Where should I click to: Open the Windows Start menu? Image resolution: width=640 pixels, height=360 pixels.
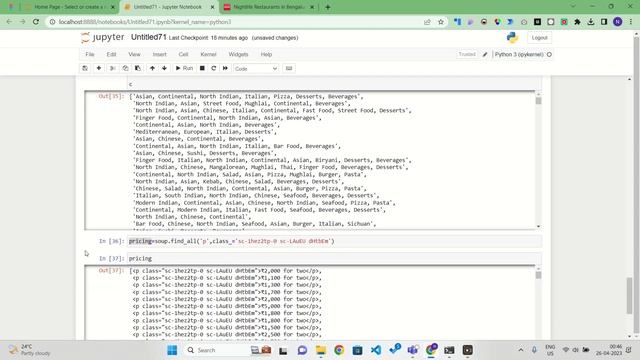click(x=172, y=350)
